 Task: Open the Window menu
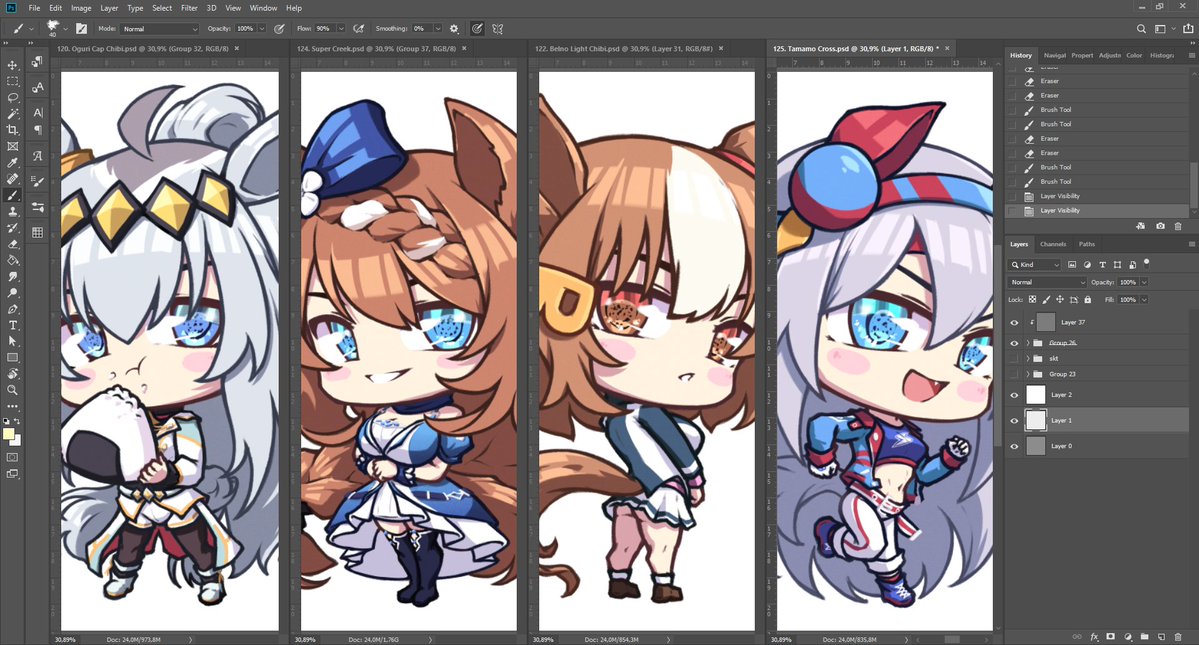(x=263, y=8)
